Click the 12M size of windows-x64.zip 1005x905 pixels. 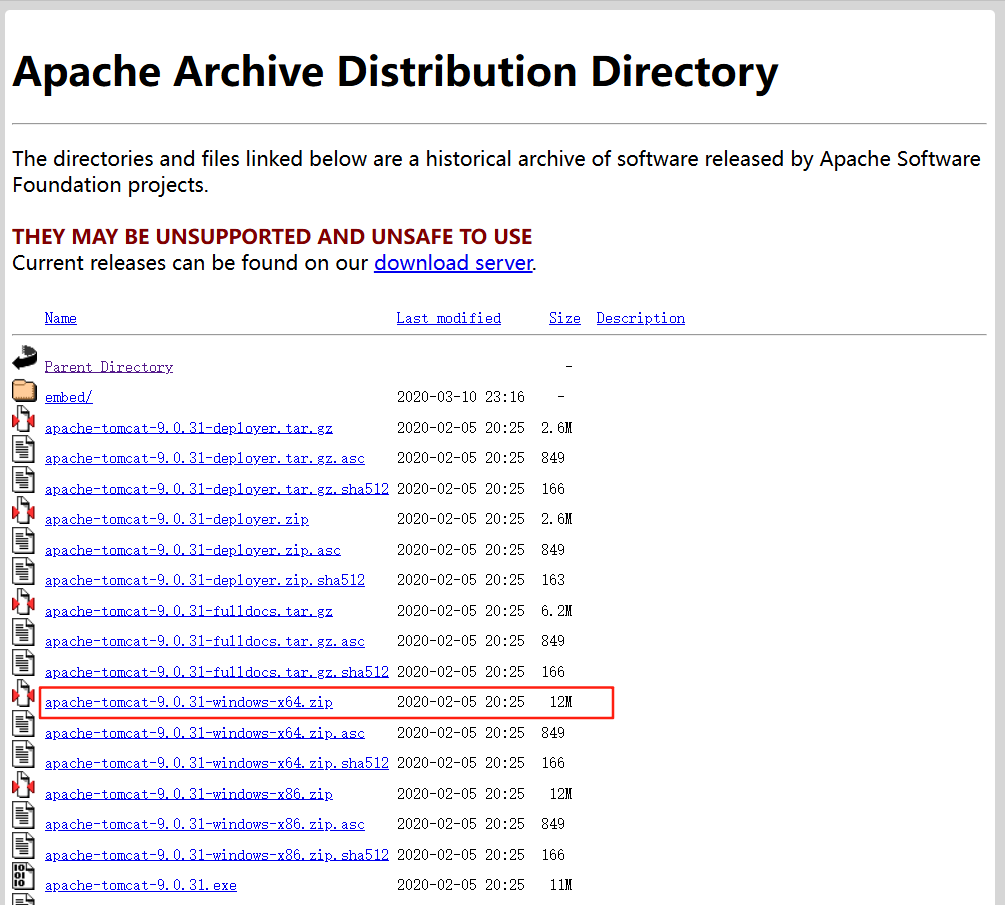(x=561, y=702)
